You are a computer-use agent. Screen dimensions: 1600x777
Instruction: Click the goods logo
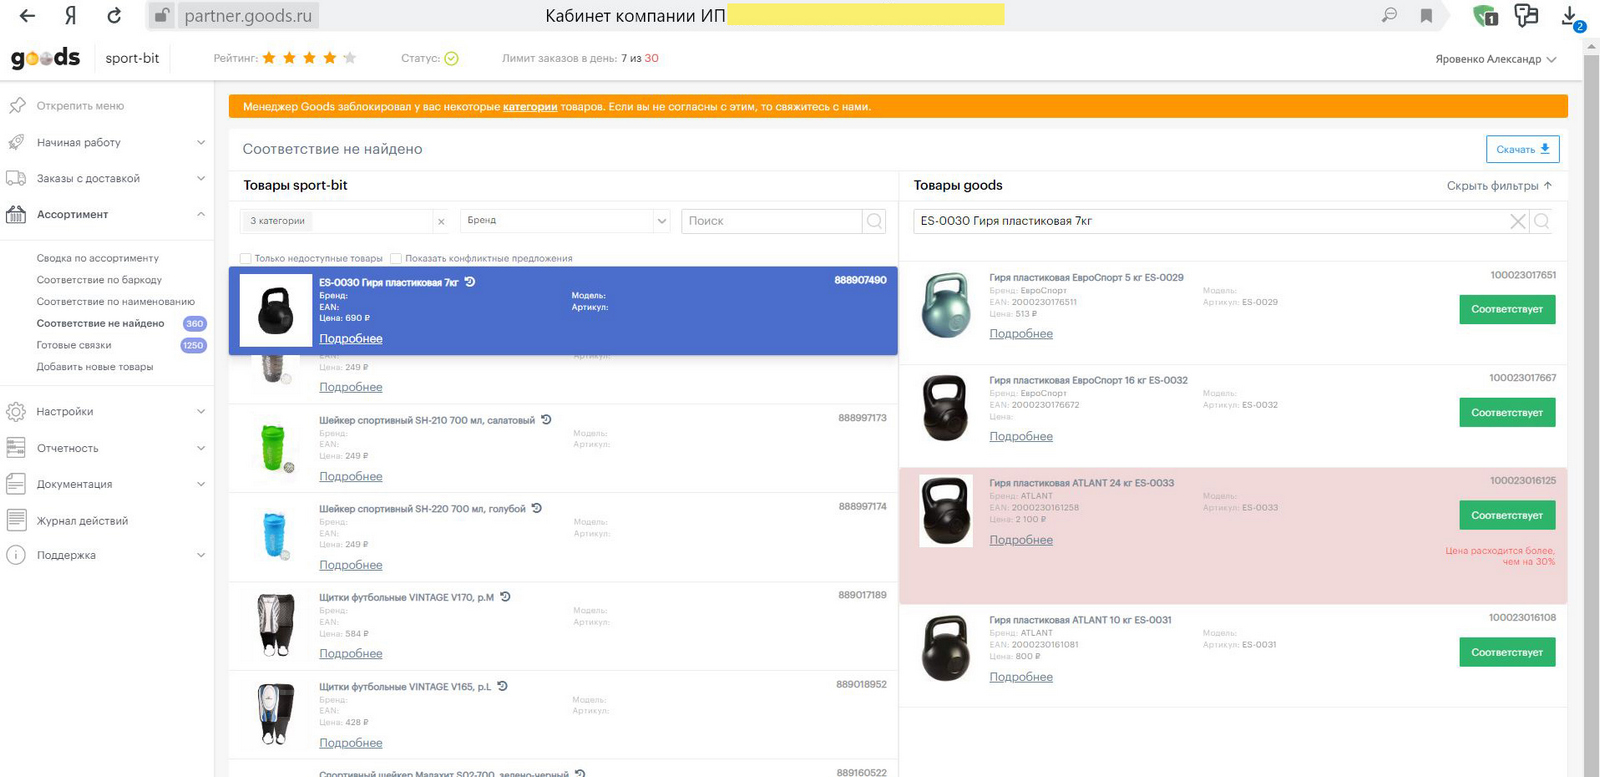click(45, 58)
